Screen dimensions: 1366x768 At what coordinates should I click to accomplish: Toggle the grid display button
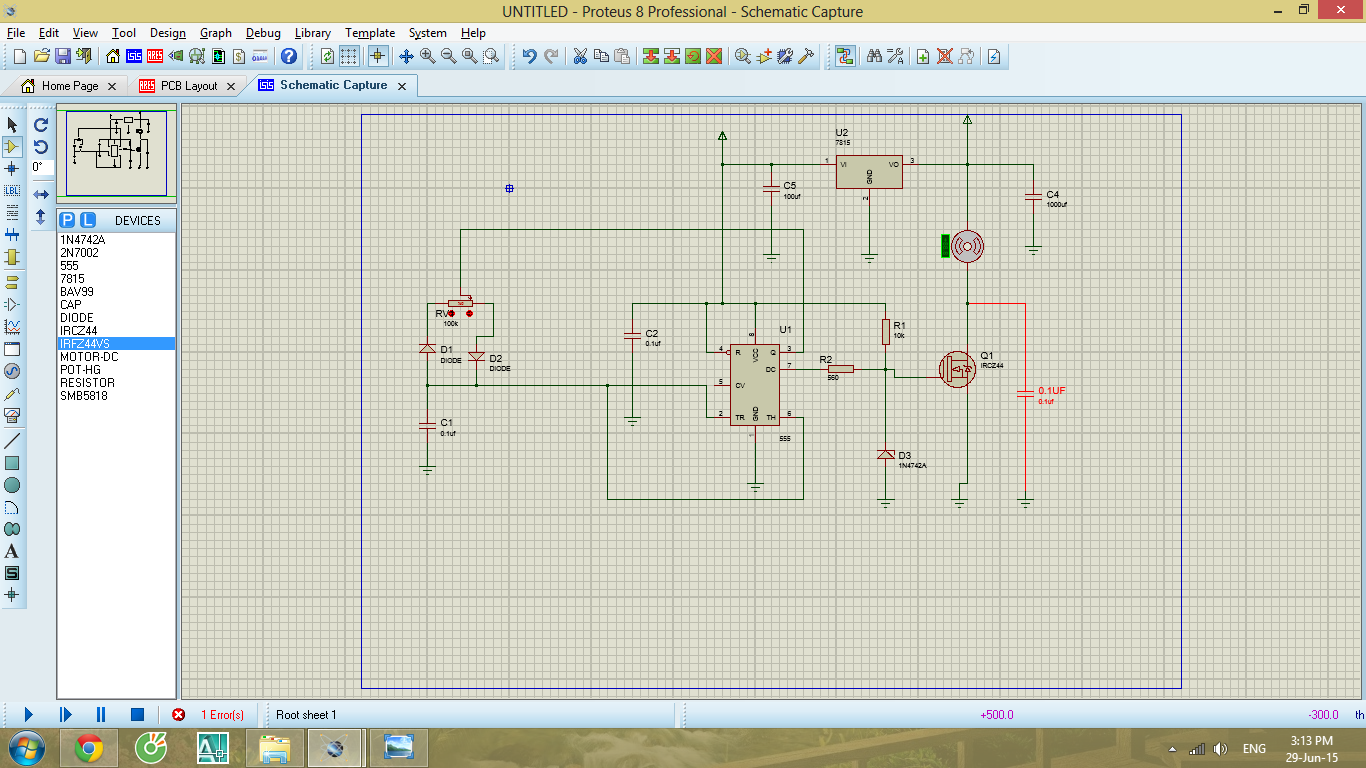coord(349,56)
